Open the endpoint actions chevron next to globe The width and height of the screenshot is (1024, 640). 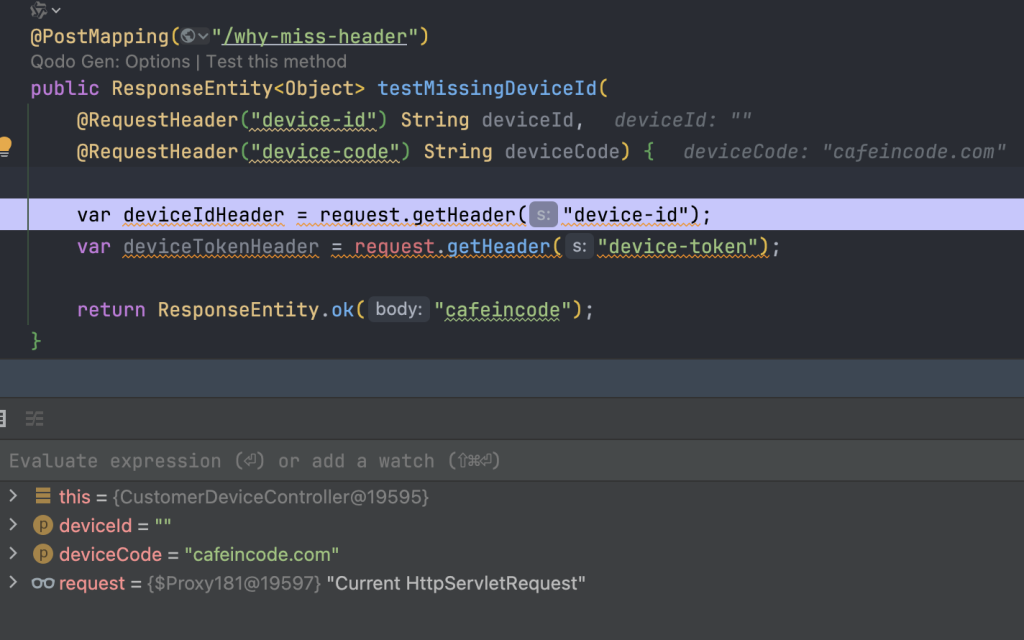coord(203,36)
